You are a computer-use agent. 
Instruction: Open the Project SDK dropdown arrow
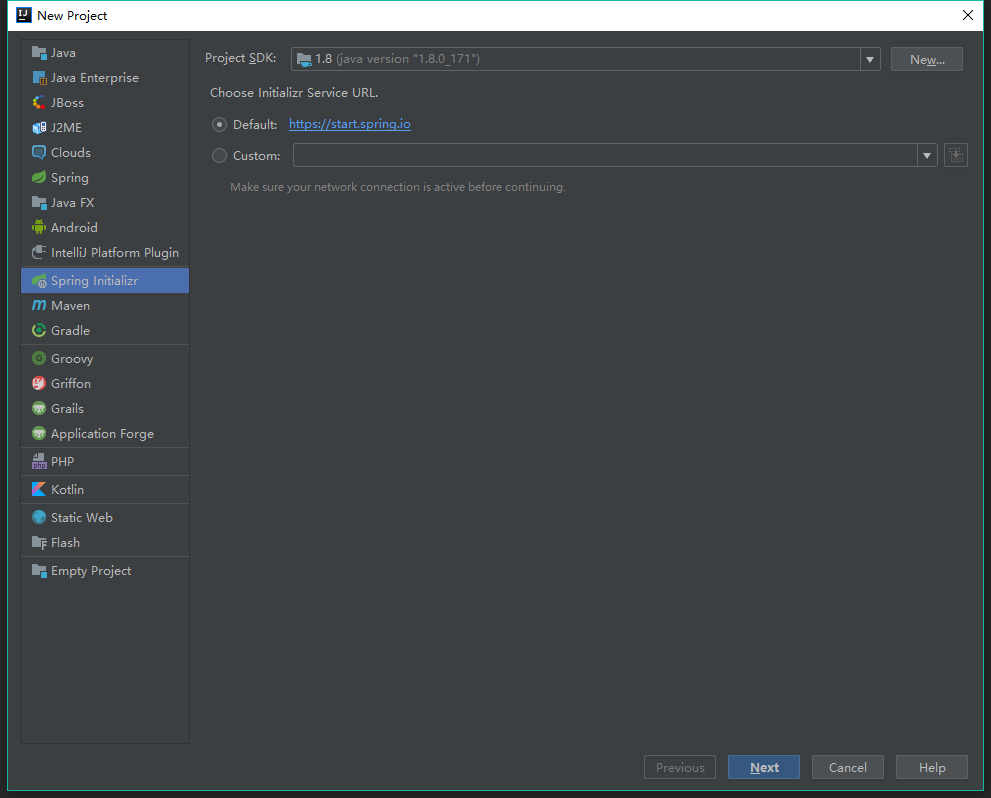click(870, 59)
